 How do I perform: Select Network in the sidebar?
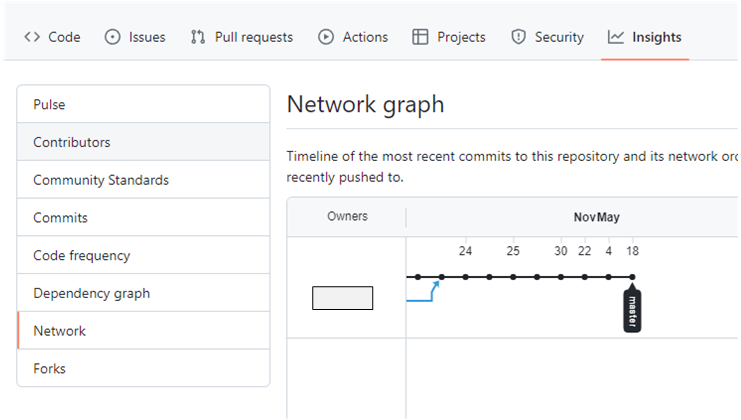(143, 331)
